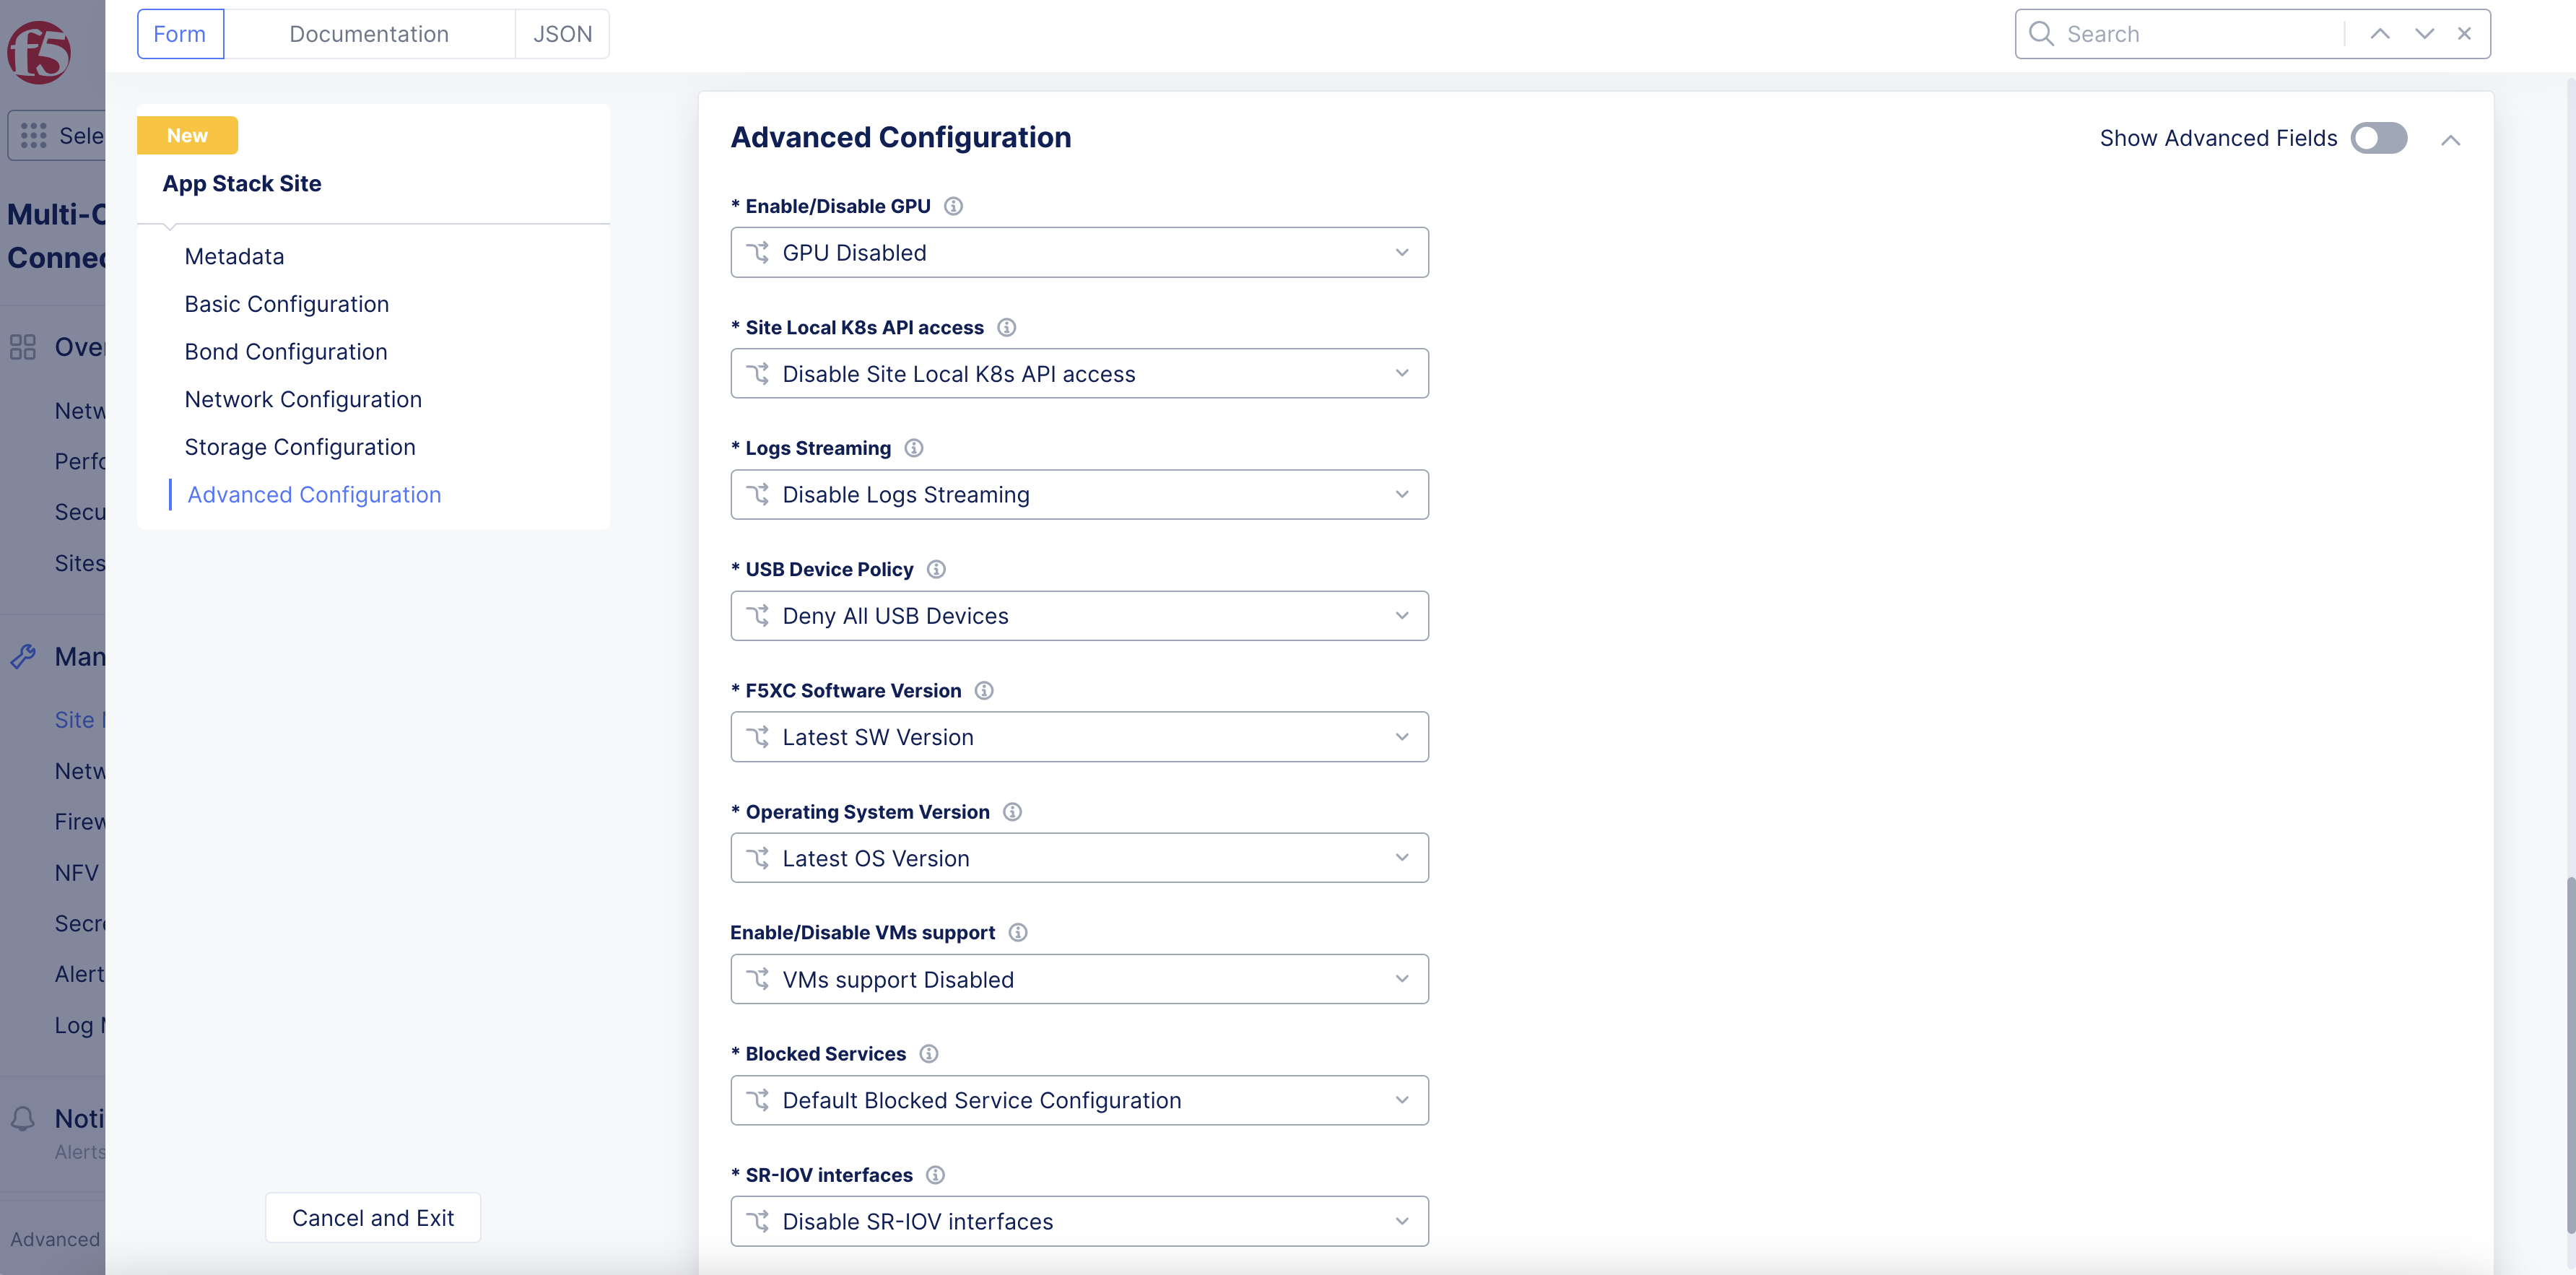Open the Documentation tab

pyautogui.click(x=369, y=34)
